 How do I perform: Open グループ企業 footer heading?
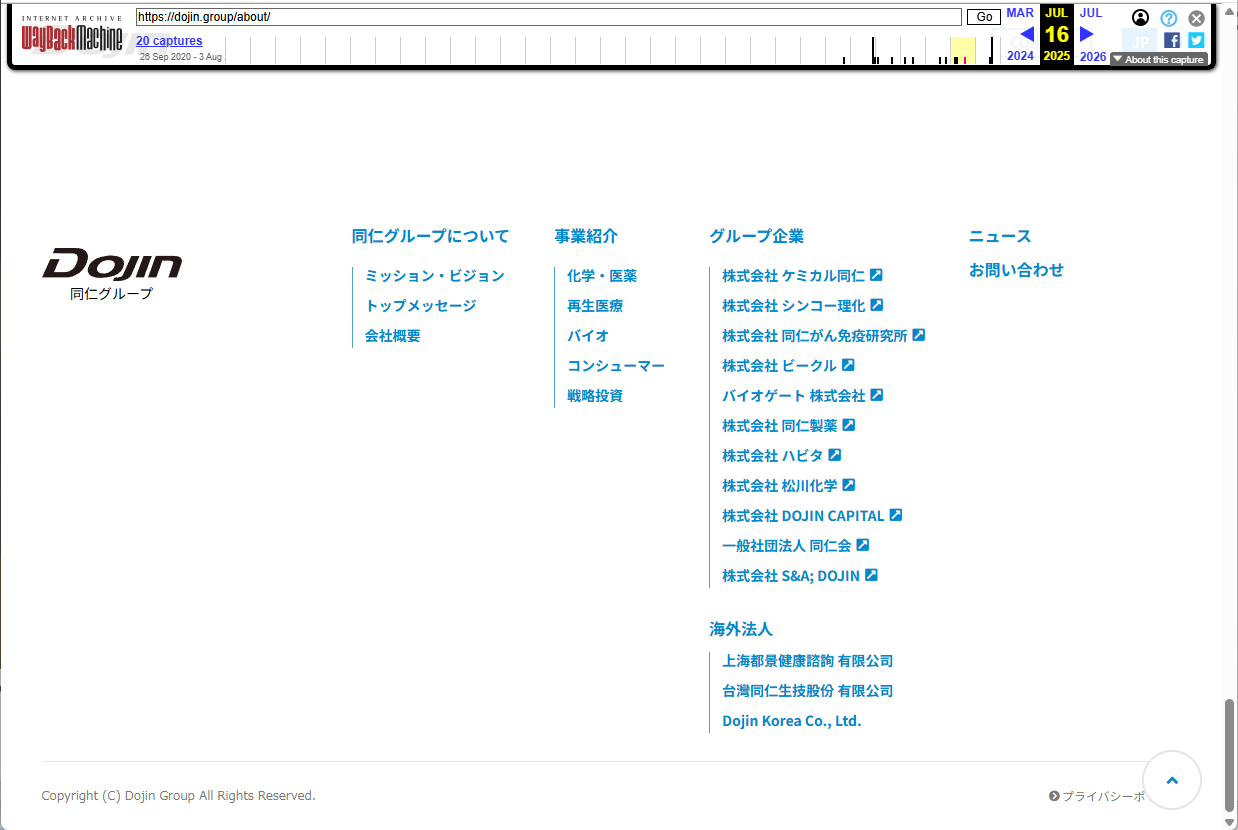(x=757, y=236)
